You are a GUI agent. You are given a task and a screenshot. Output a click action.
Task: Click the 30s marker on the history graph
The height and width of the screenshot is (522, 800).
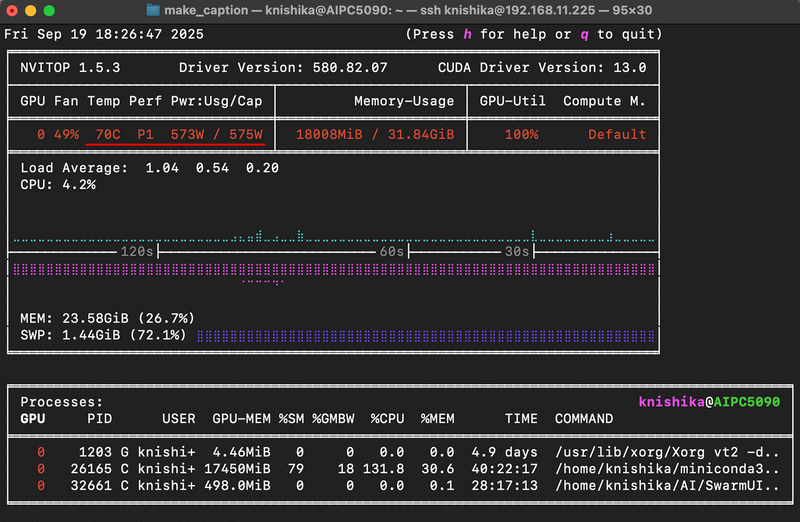516,251
